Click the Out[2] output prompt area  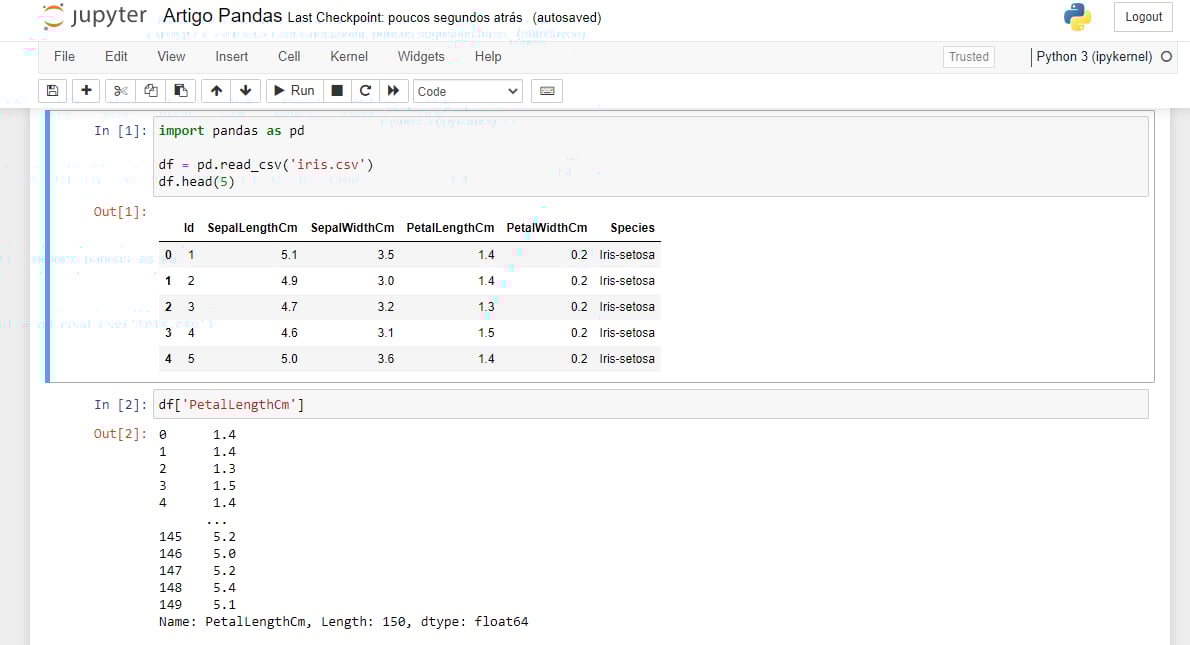point(120,433)
